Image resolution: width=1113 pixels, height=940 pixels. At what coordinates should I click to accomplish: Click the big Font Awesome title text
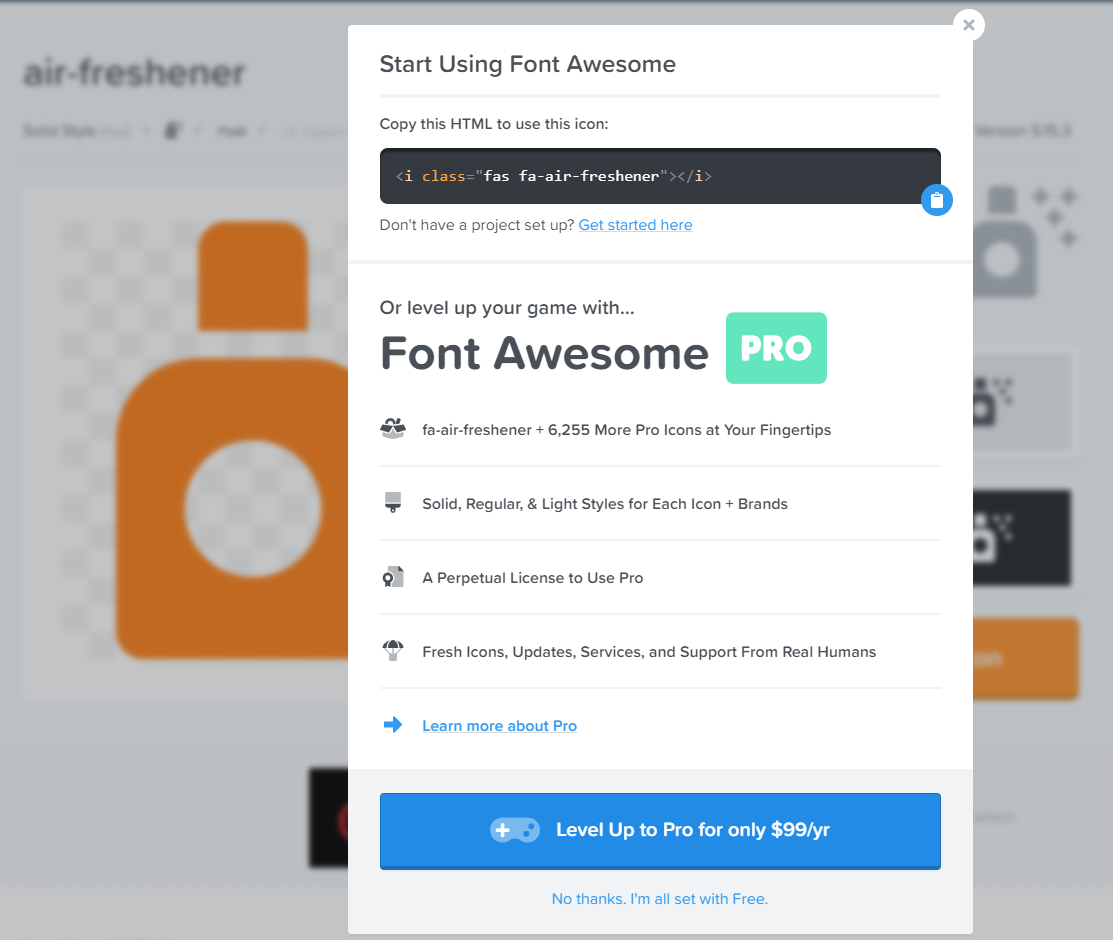coord(544,354)
